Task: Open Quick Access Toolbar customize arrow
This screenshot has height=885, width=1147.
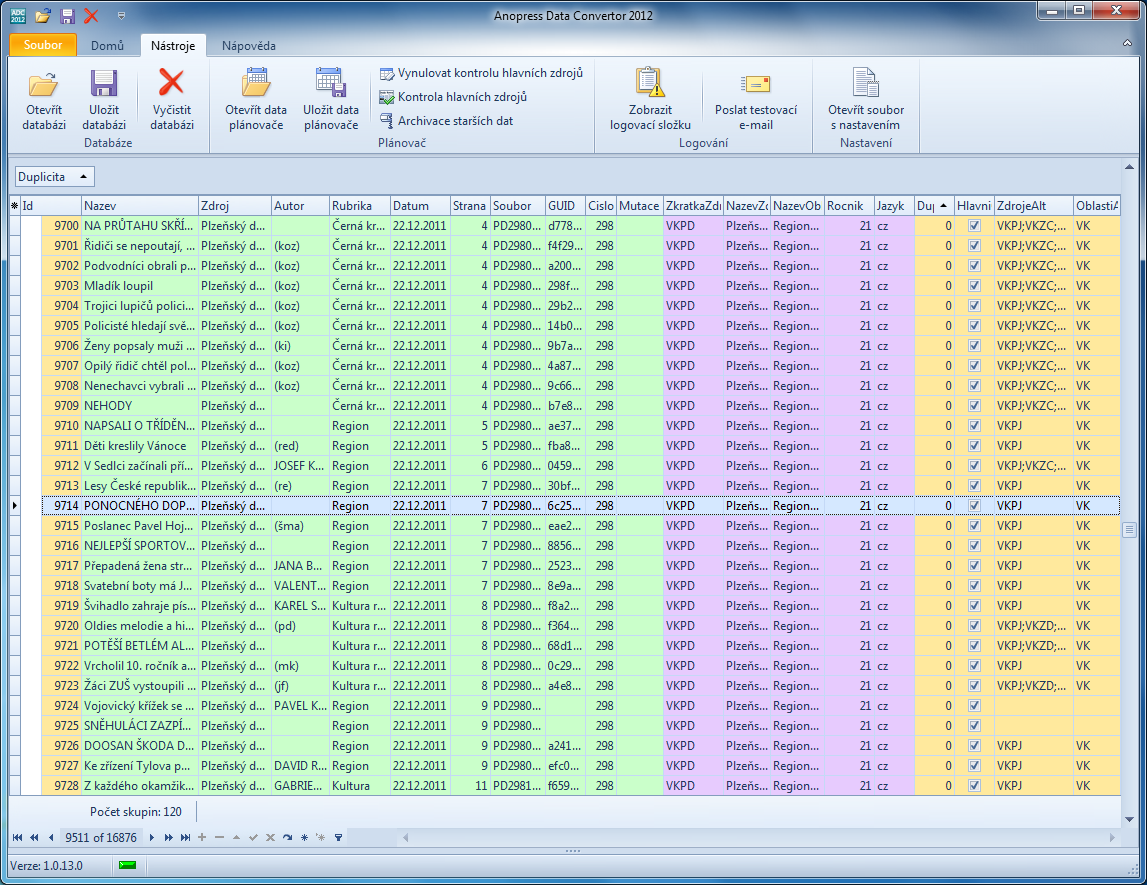Action: tap(121, 16)
